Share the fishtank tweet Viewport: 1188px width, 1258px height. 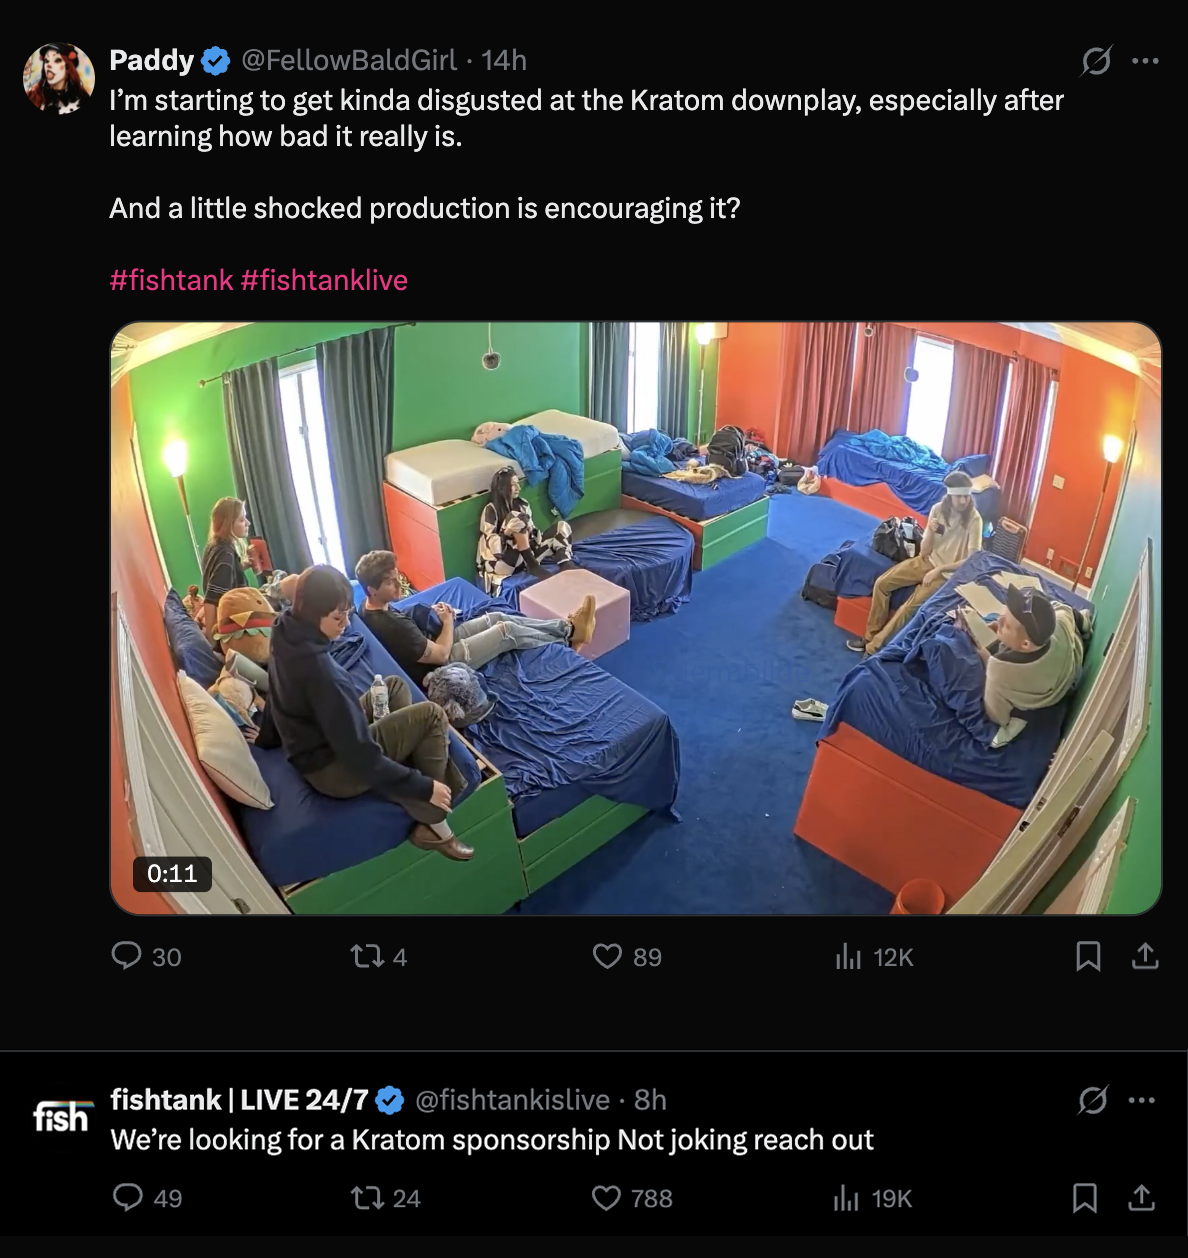[x=1142, y=1198]
